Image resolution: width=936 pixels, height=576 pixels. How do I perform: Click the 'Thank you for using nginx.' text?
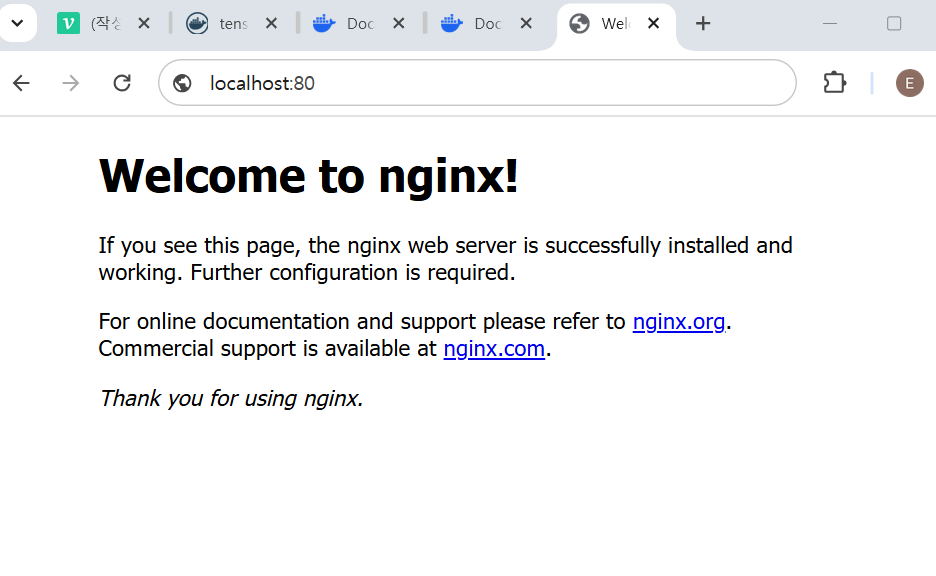tap(231, 398)
